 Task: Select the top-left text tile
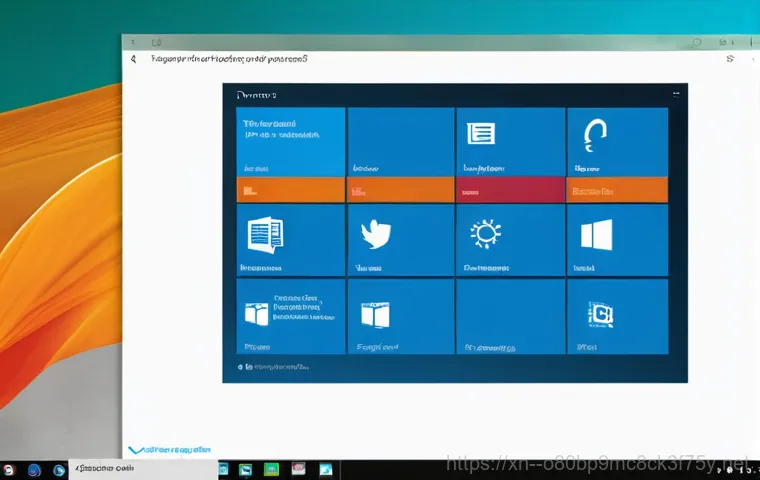click(x=290, y=142)
